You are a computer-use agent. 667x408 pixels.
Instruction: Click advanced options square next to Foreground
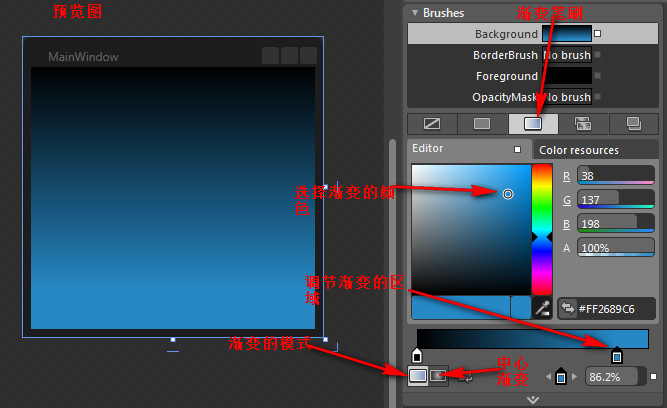598,75
